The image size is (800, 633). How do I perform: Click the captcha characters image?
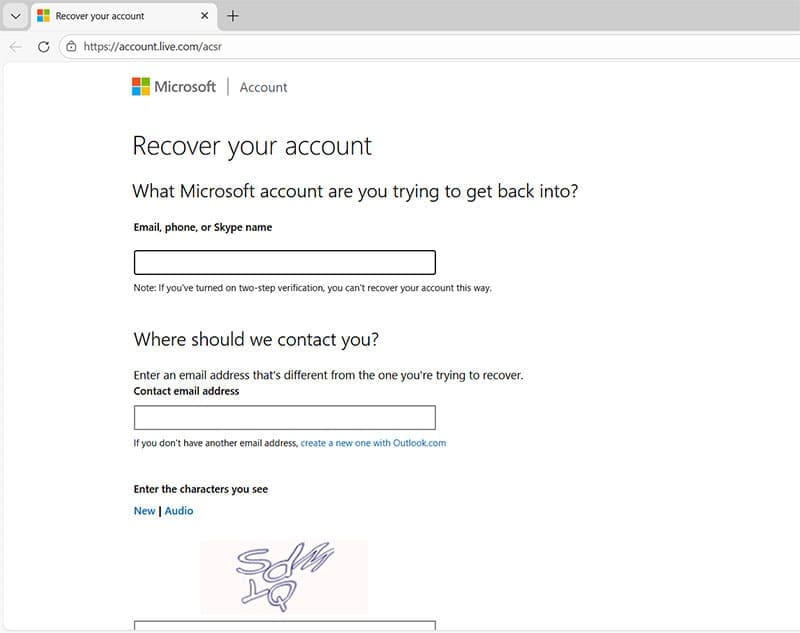coord(284,577)
